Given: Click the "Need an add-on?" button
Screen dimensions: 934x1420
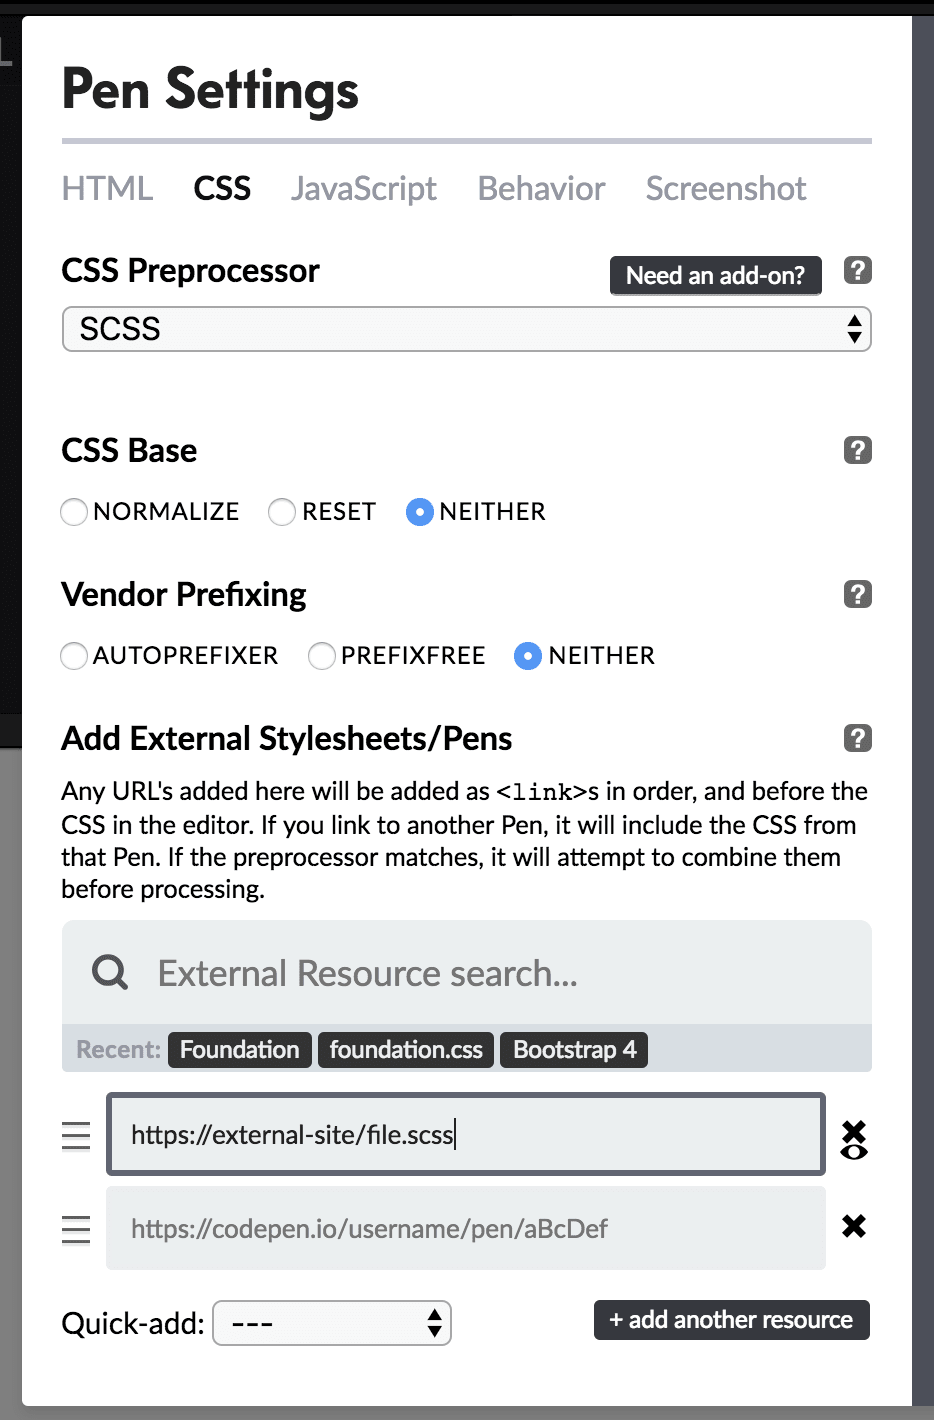Looking at the screenshot, I should [715, 275].
